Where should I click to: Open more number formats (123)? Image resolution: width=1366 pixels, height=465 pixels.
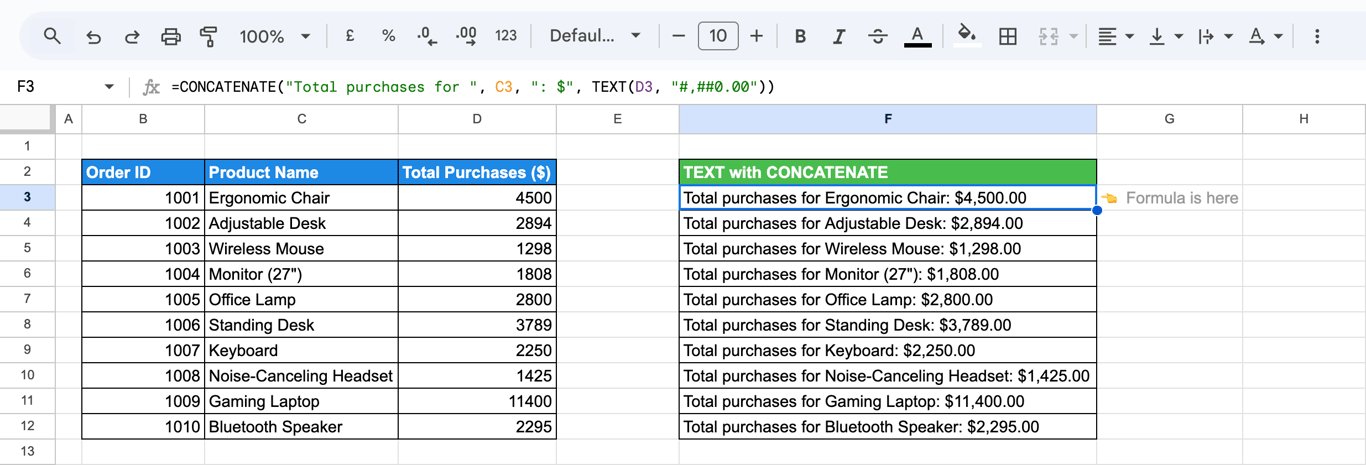(x=506, y=36)
